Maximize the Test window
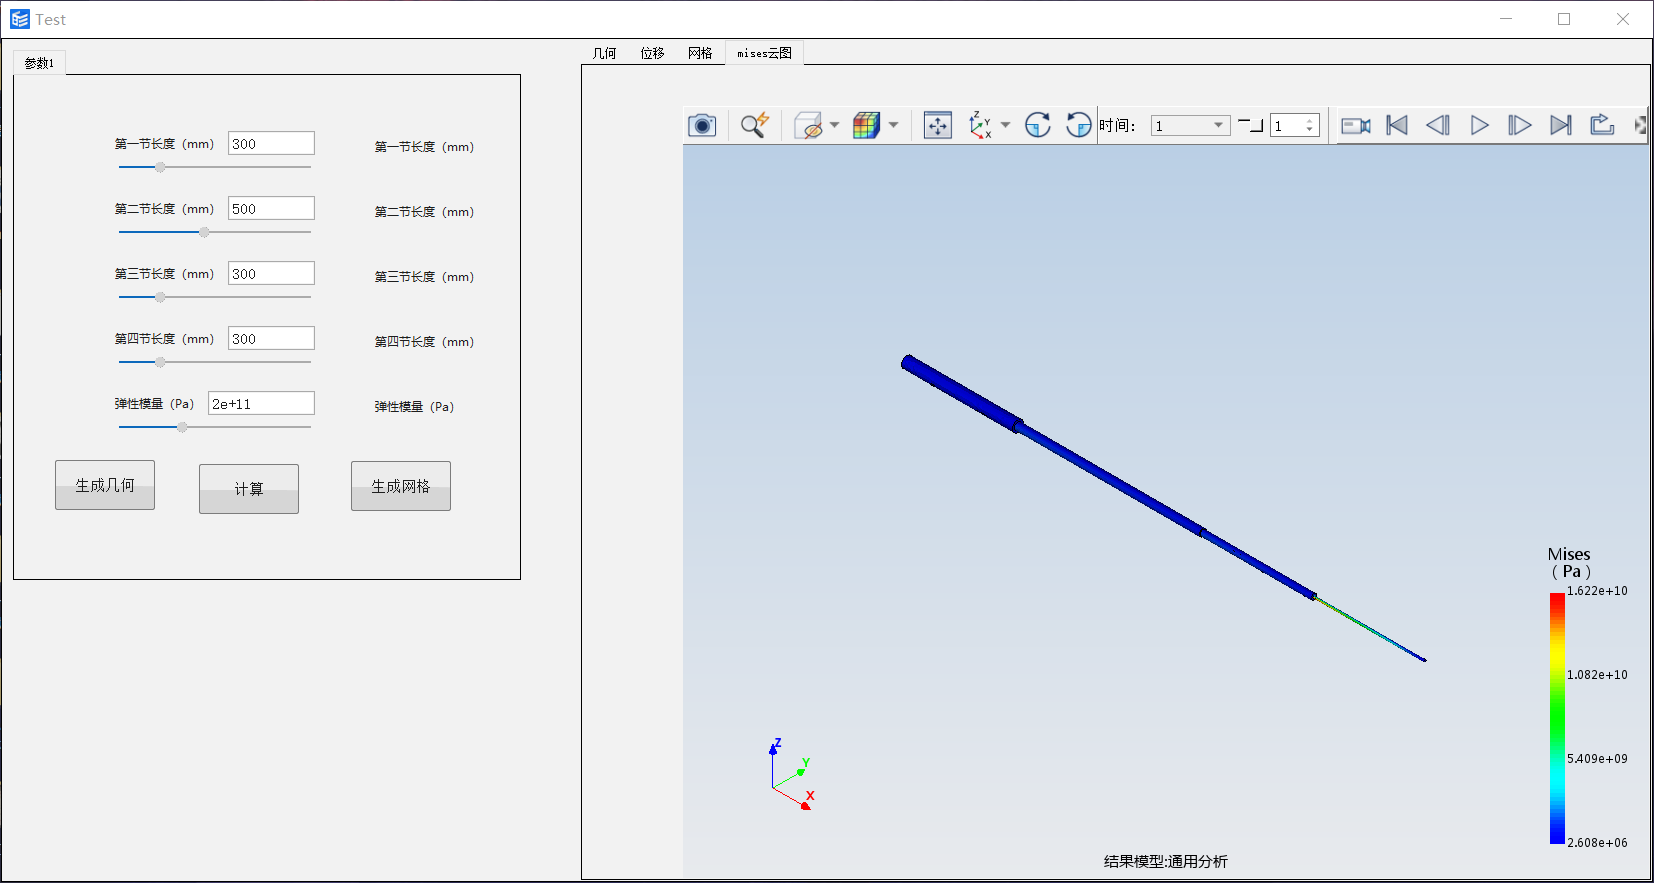 1564,19
